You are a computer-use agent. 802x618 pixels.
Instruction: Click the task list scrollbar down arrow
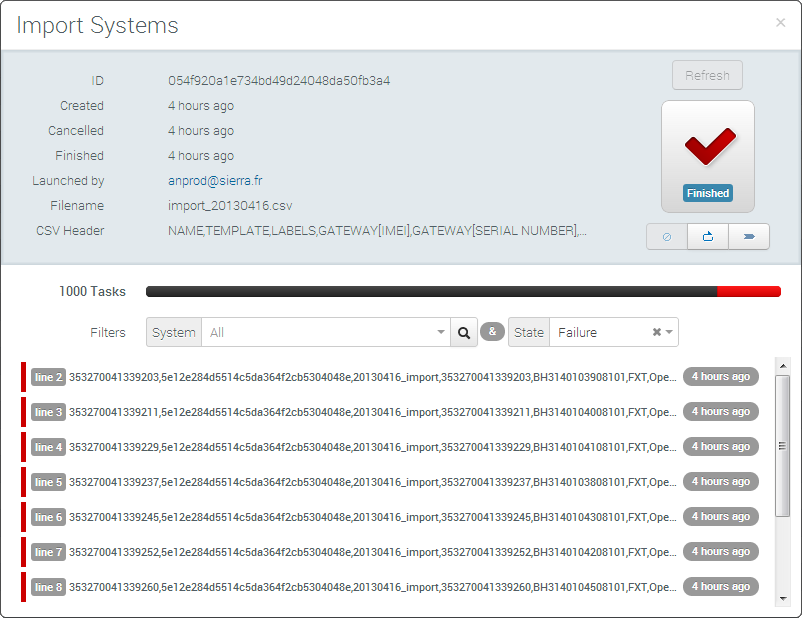pos(782,598)
